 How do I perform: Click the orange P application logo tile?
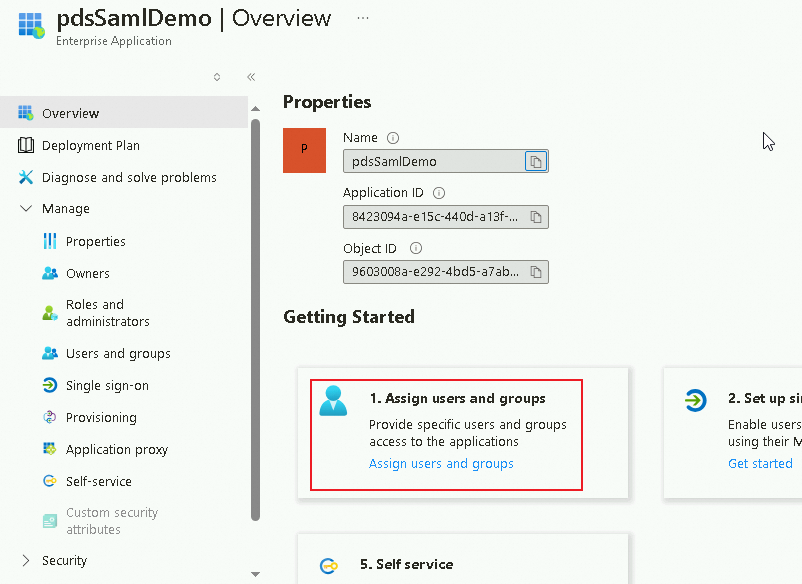(x=304, y=150)
